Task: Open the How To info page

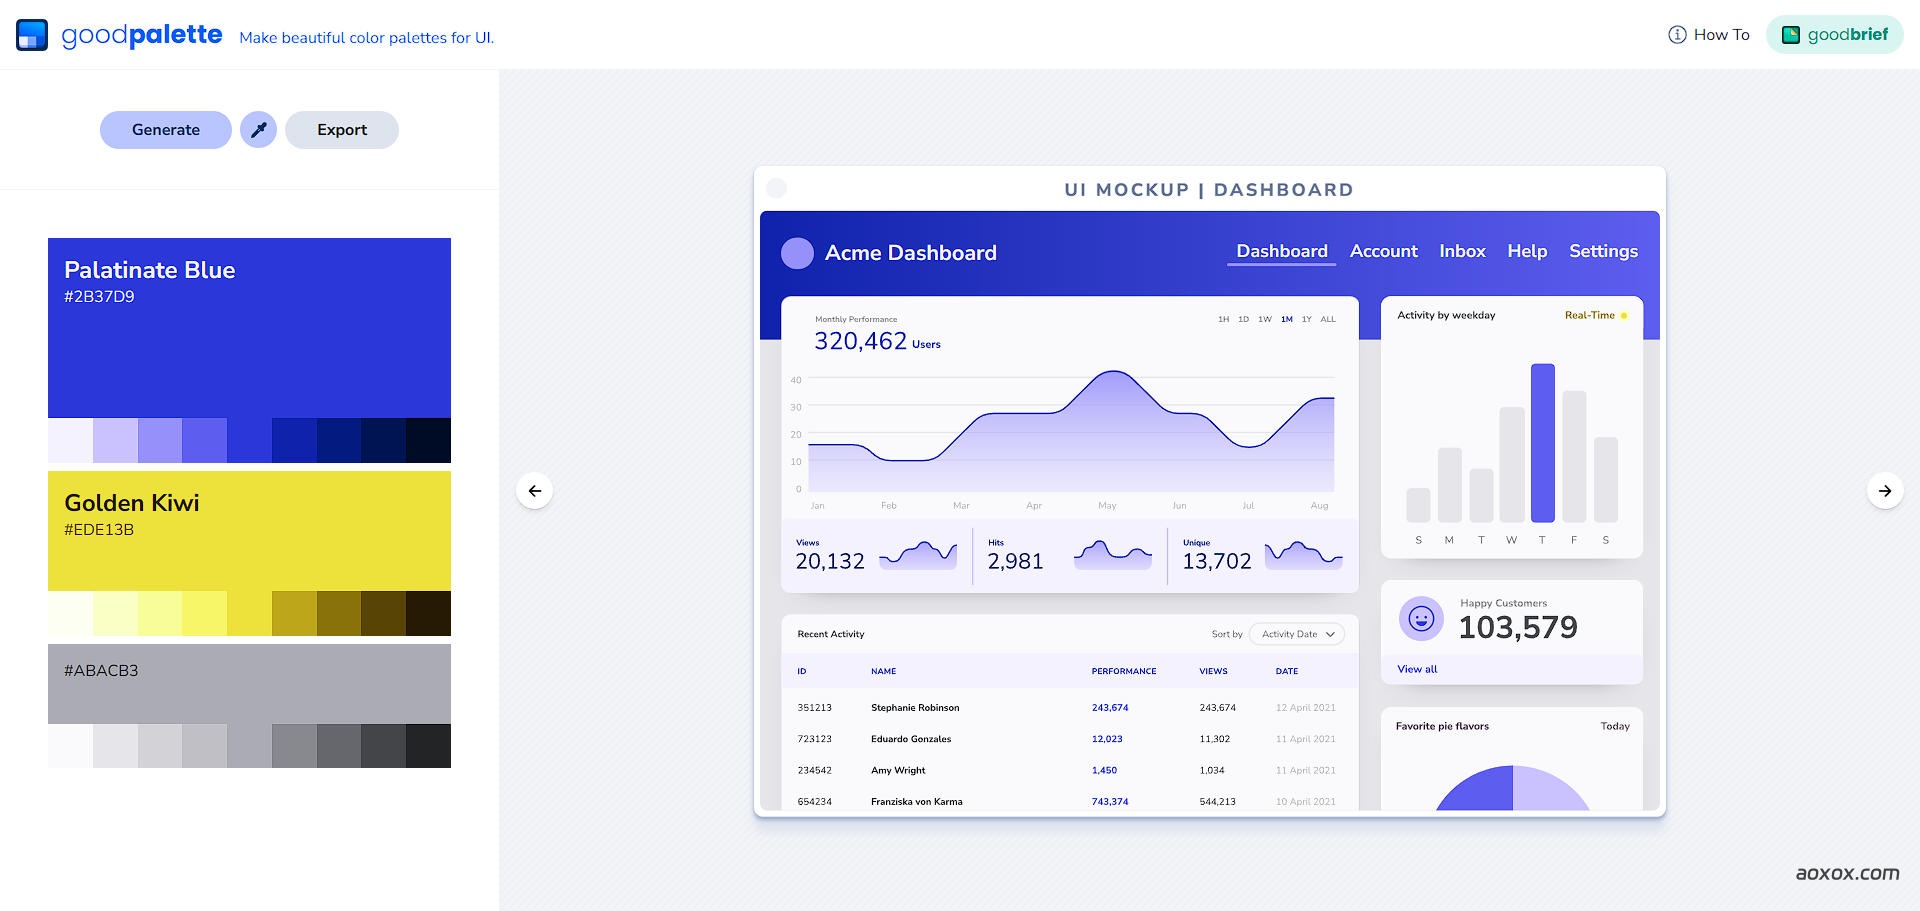Action: [1709, 35]
